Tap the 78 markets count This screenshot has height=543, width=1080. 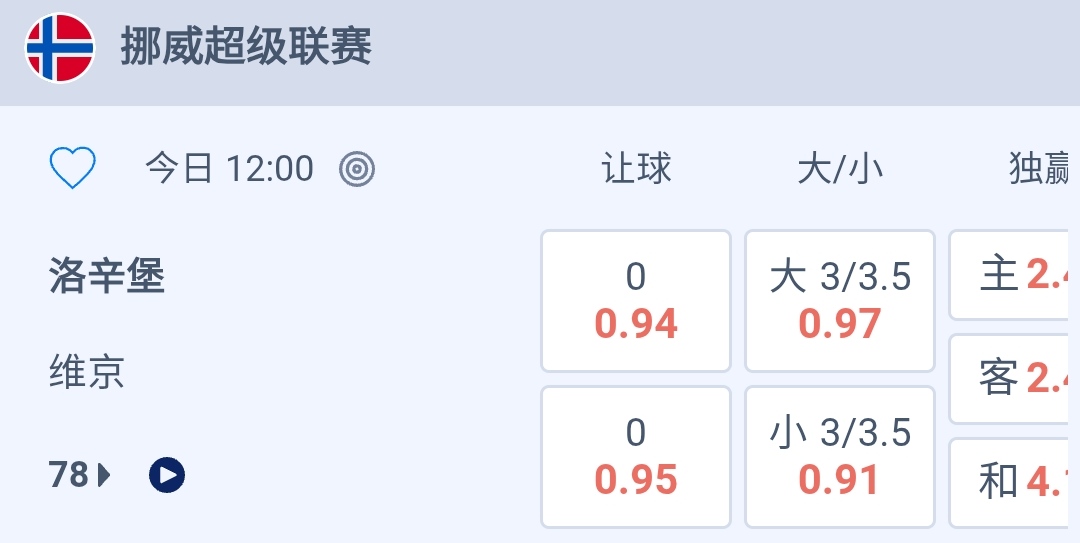tap(69, 475)
